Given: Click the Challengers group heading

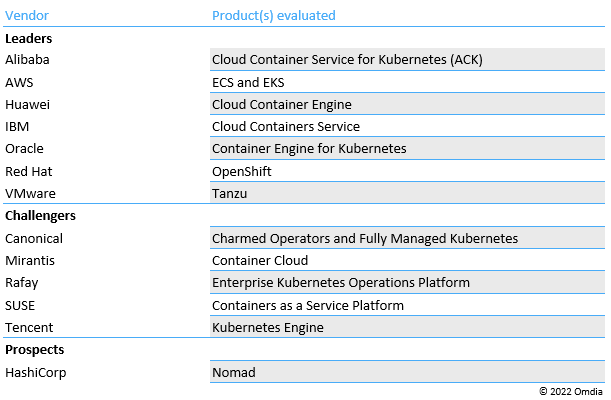Looking at the screenshot, I should (40, 215).
